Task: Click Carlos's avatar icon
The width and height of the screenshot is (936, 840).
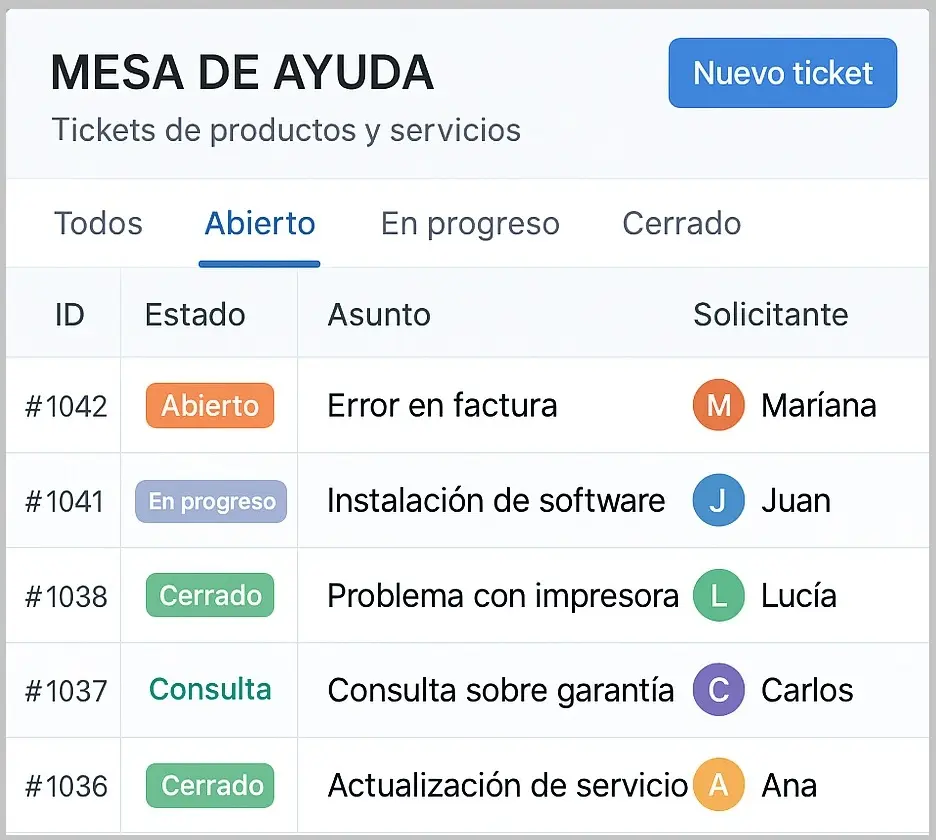Action: coord(718,690)
